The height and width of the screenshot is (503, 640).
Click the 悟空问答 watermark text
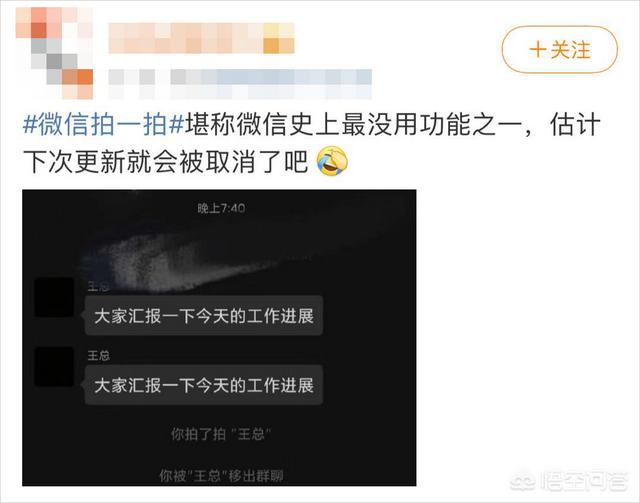584,481
